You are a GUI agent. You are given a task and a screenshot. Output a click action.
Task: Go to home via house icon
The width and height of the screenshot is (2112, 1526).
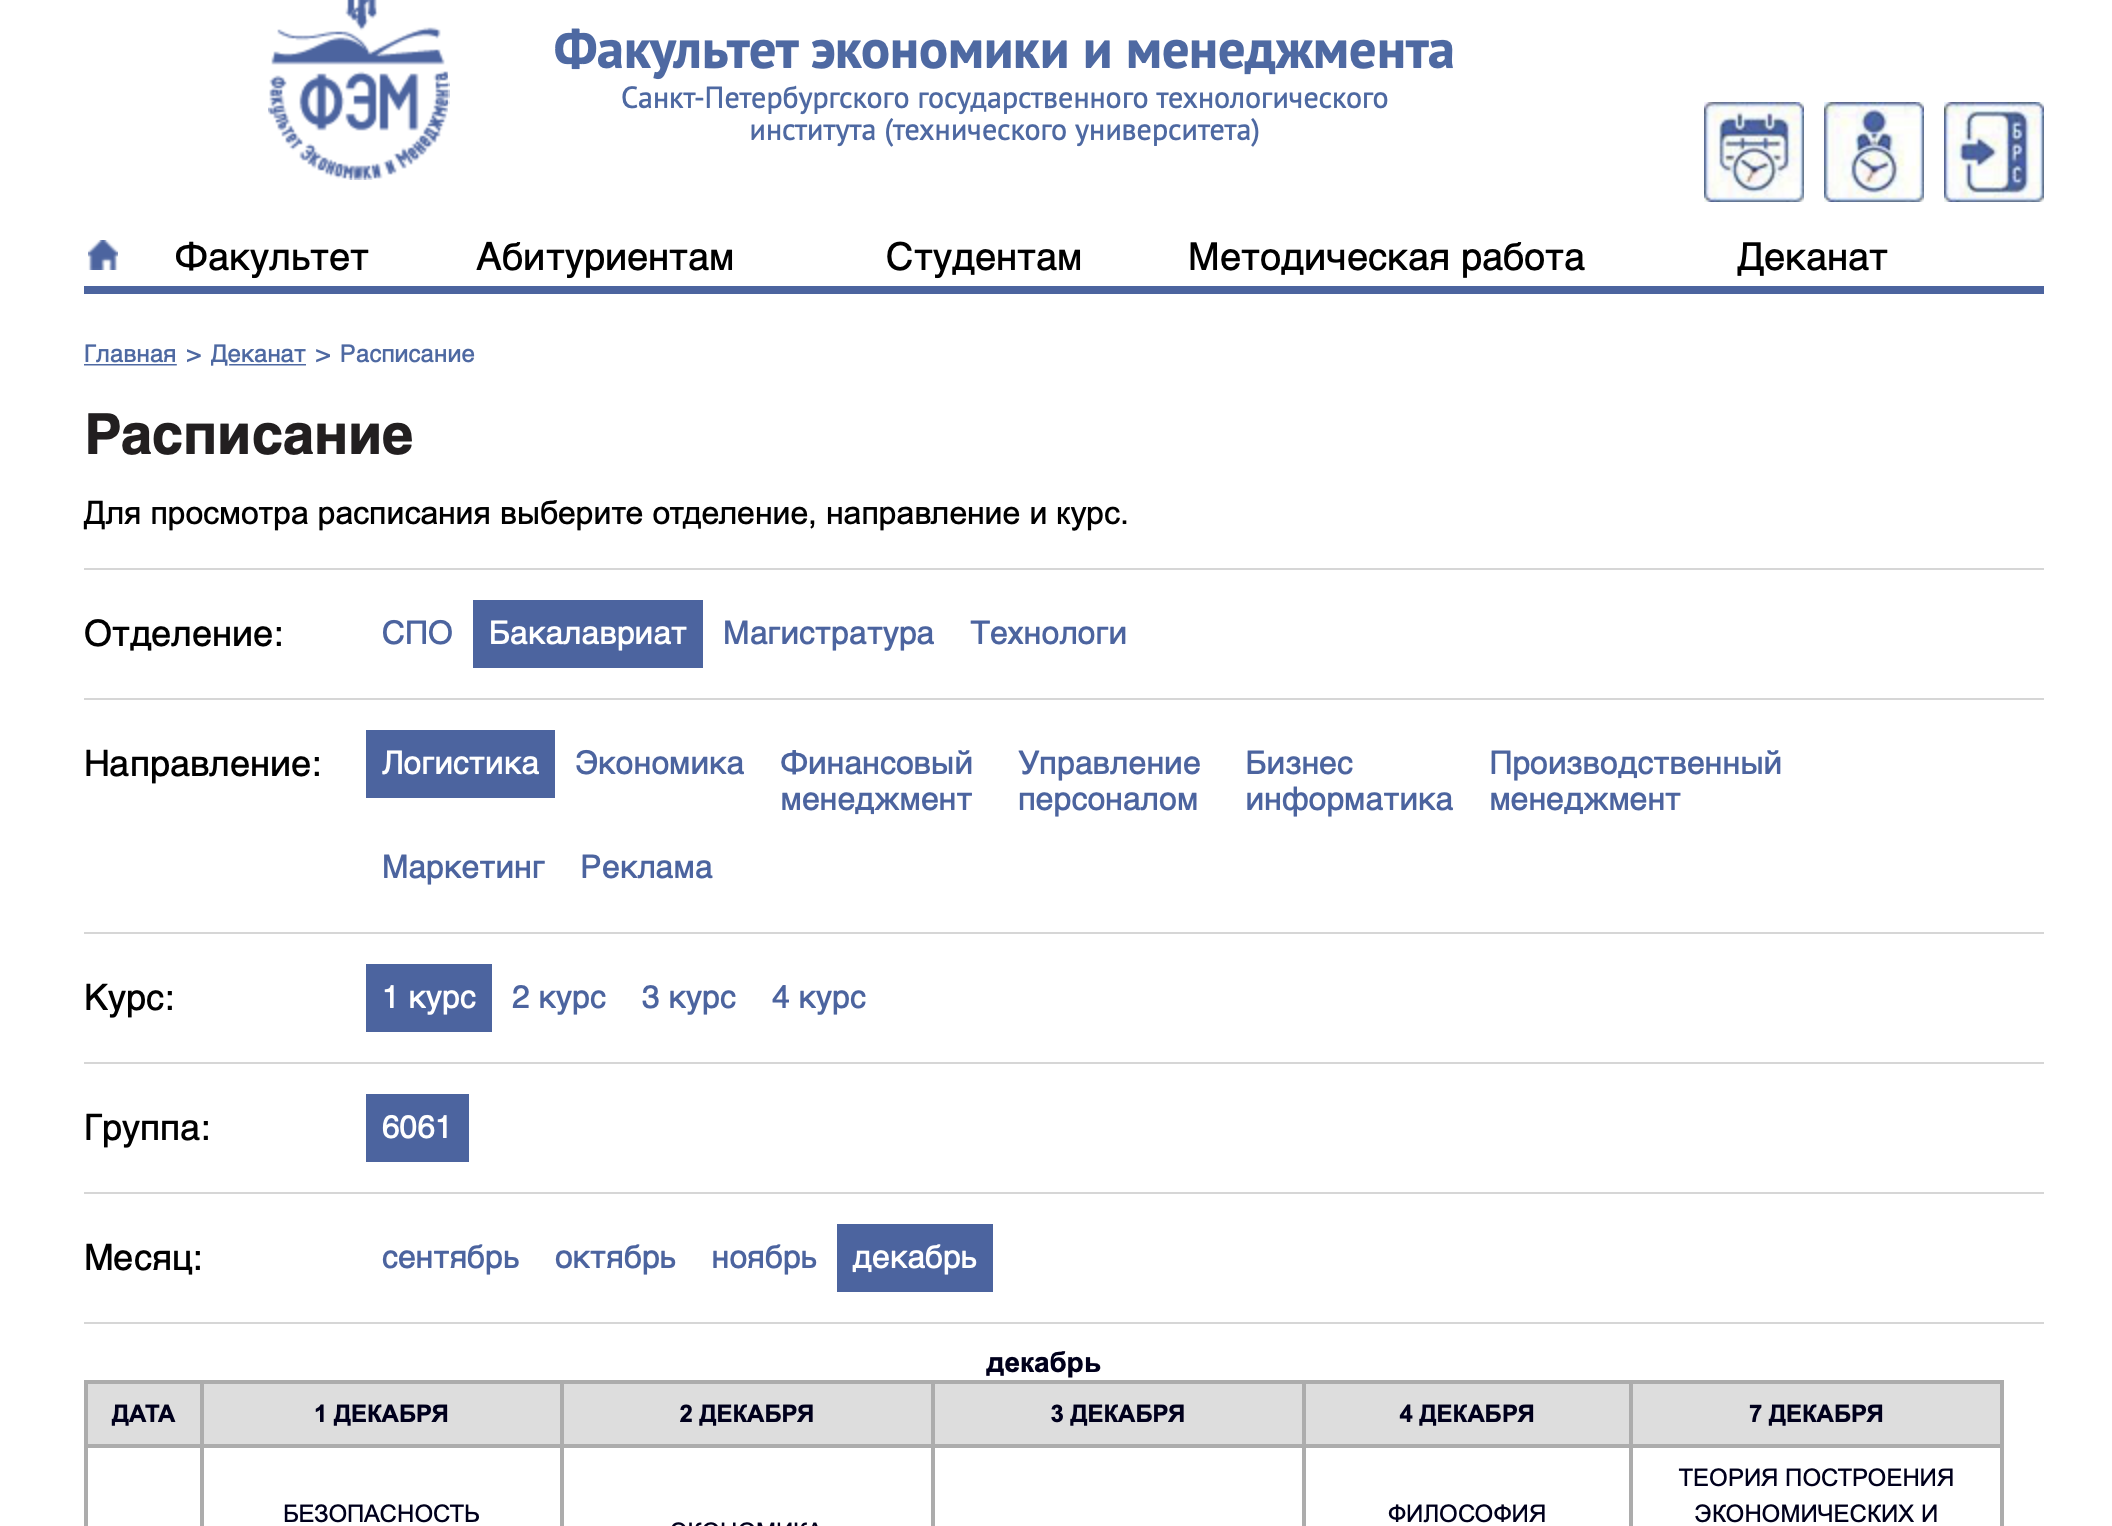point(103,256)
